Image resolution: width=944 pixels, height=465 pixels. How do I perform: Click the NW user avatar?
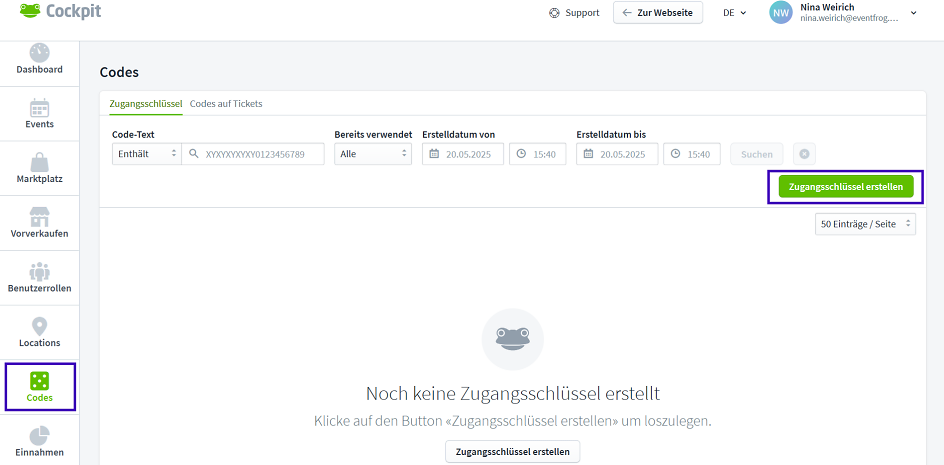pyautogui.click(x=780, y=13)
